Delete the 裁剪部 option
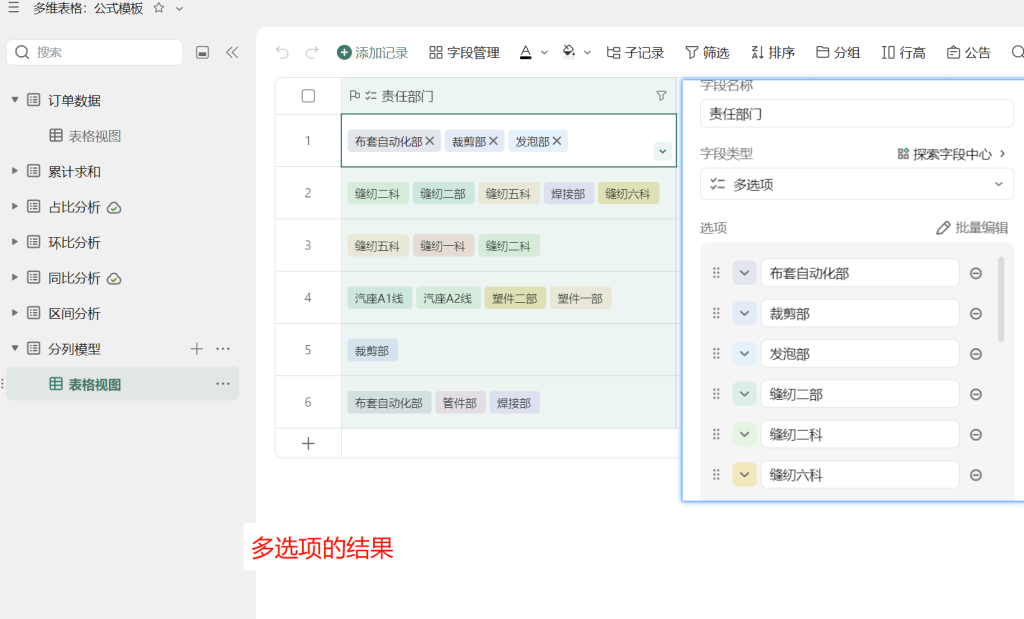The width and height of the screenshot is (1024, 619). click(x=976, y=314)
